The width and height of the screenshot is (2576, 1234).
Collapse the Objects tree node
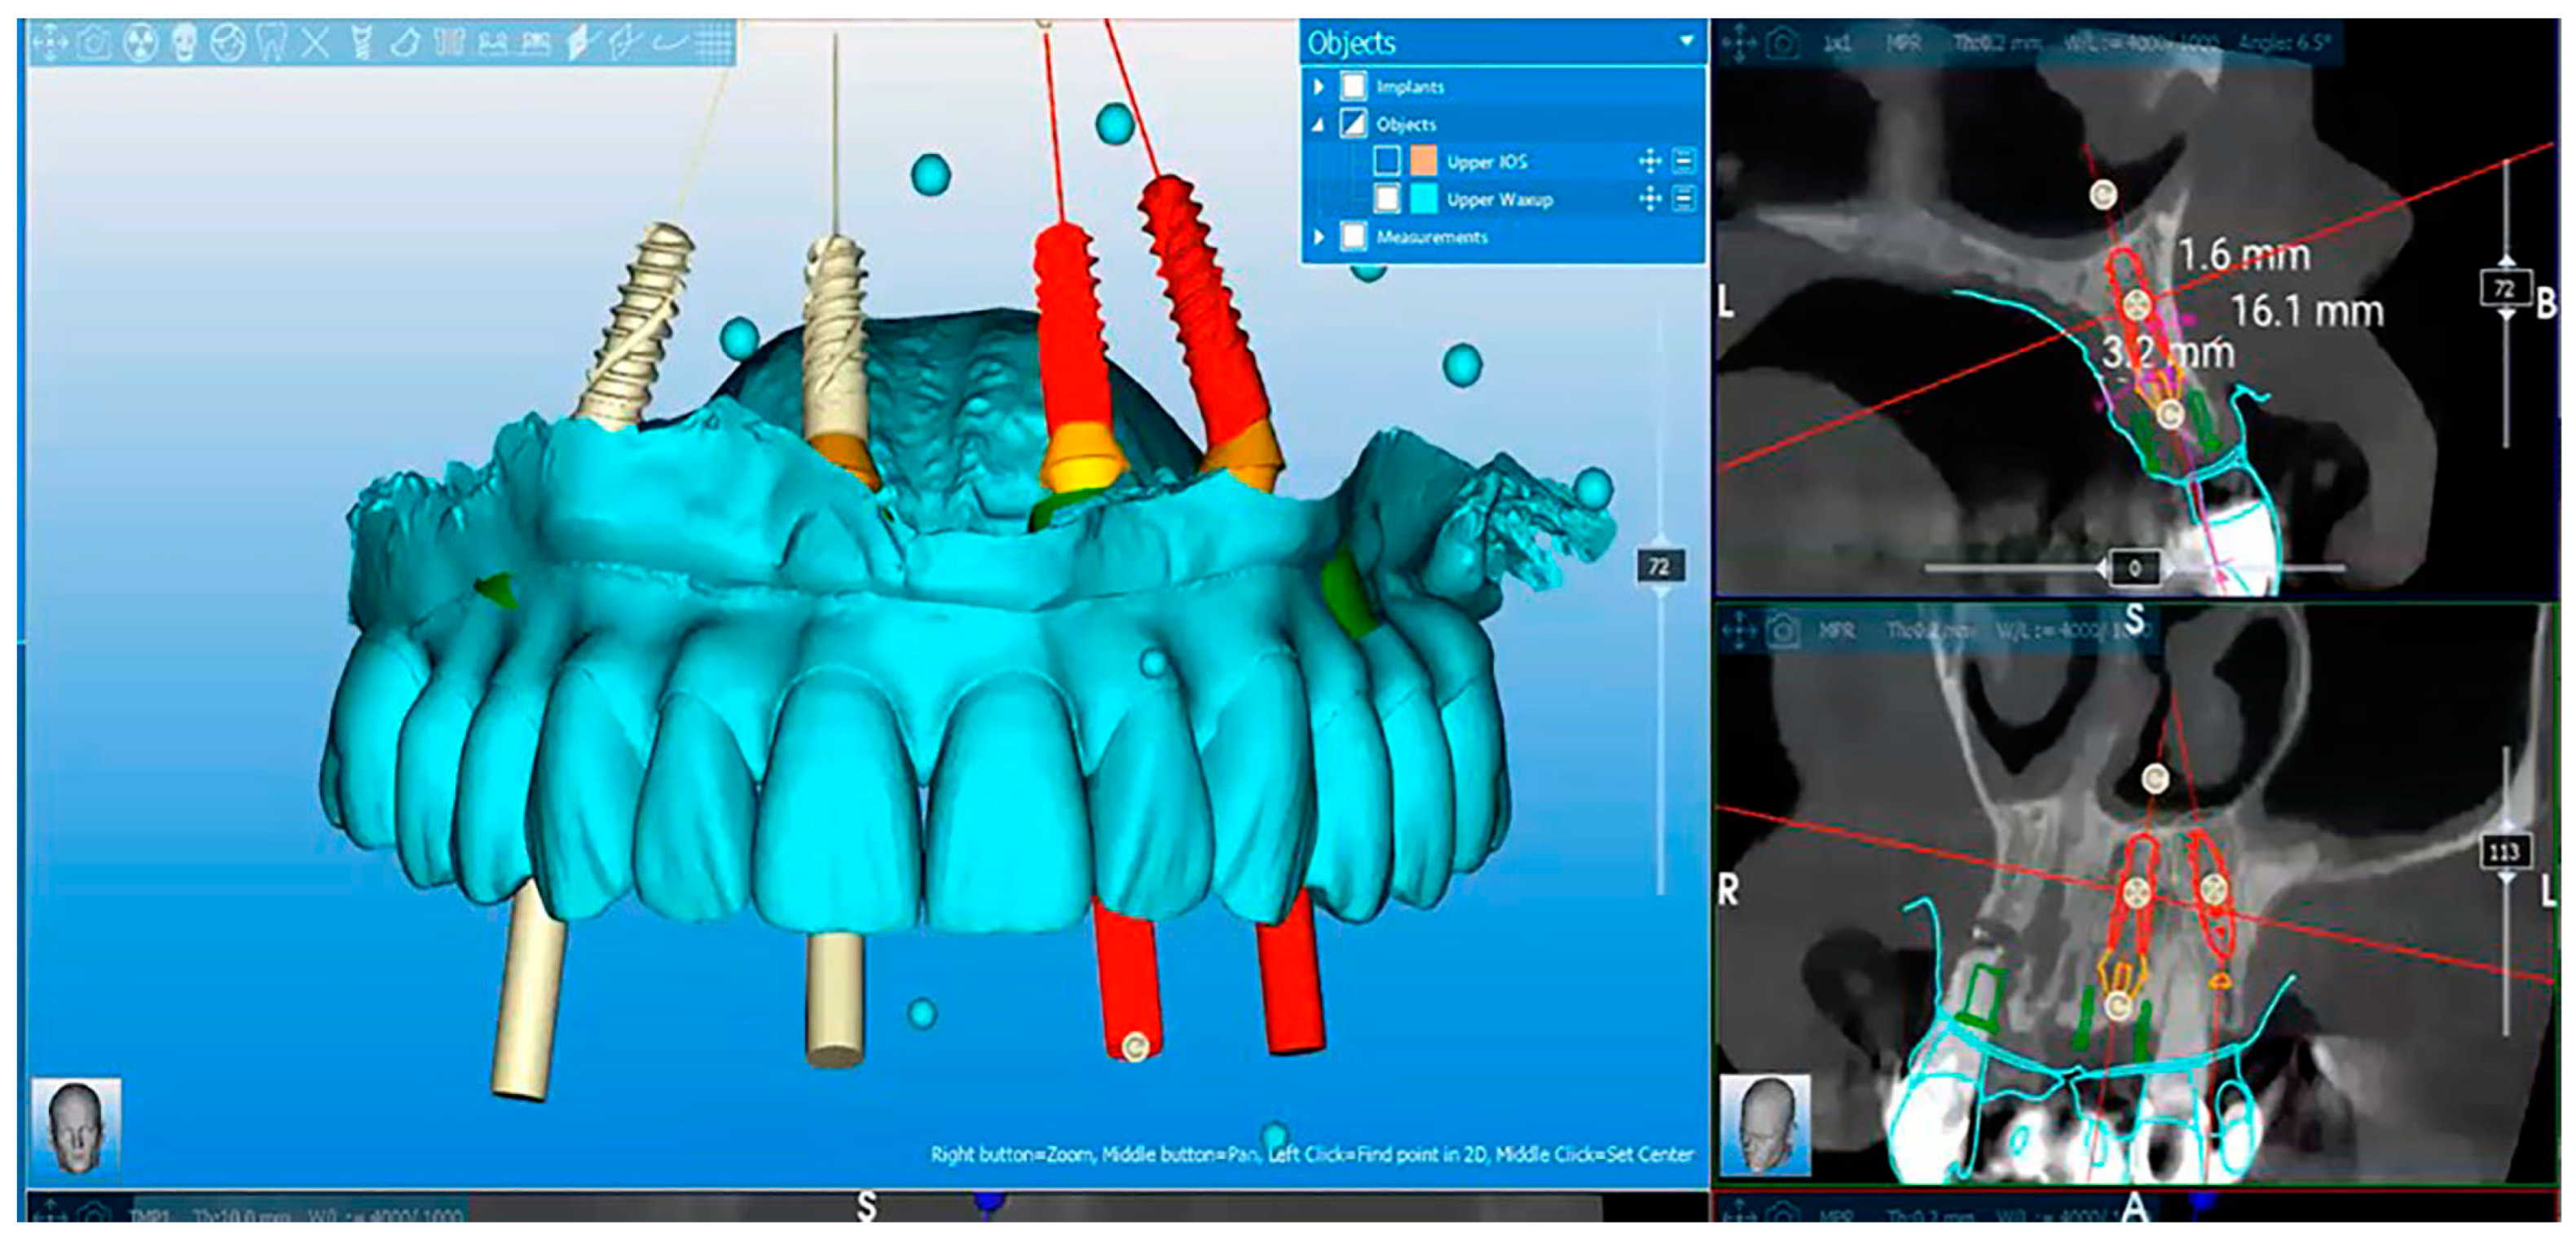click(x=1319, y=125)
